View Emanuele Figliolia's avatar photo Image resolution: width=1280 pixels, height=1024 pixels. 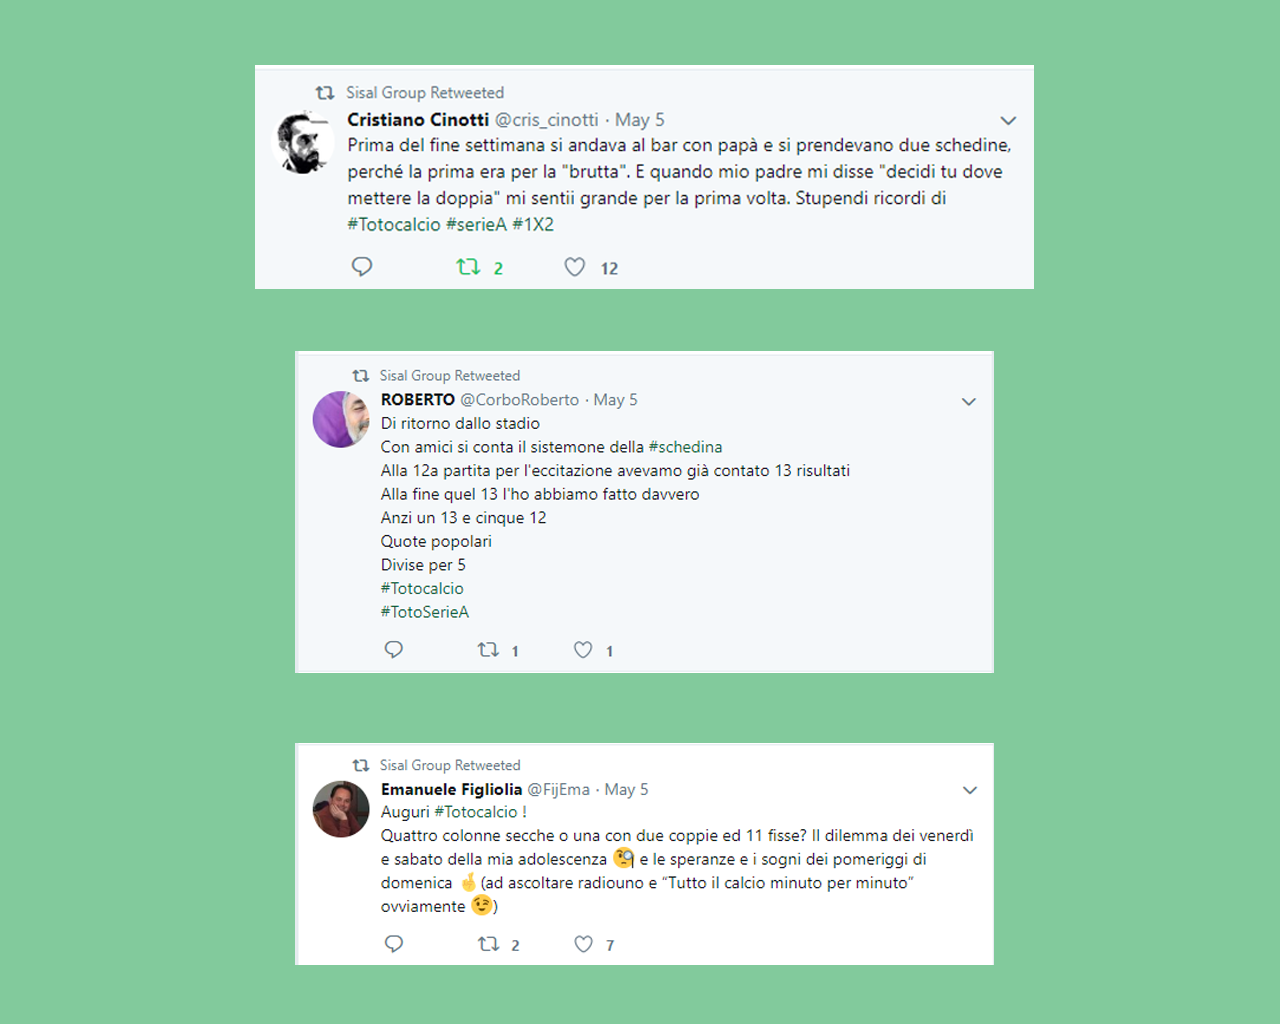[x=341, y=808]
